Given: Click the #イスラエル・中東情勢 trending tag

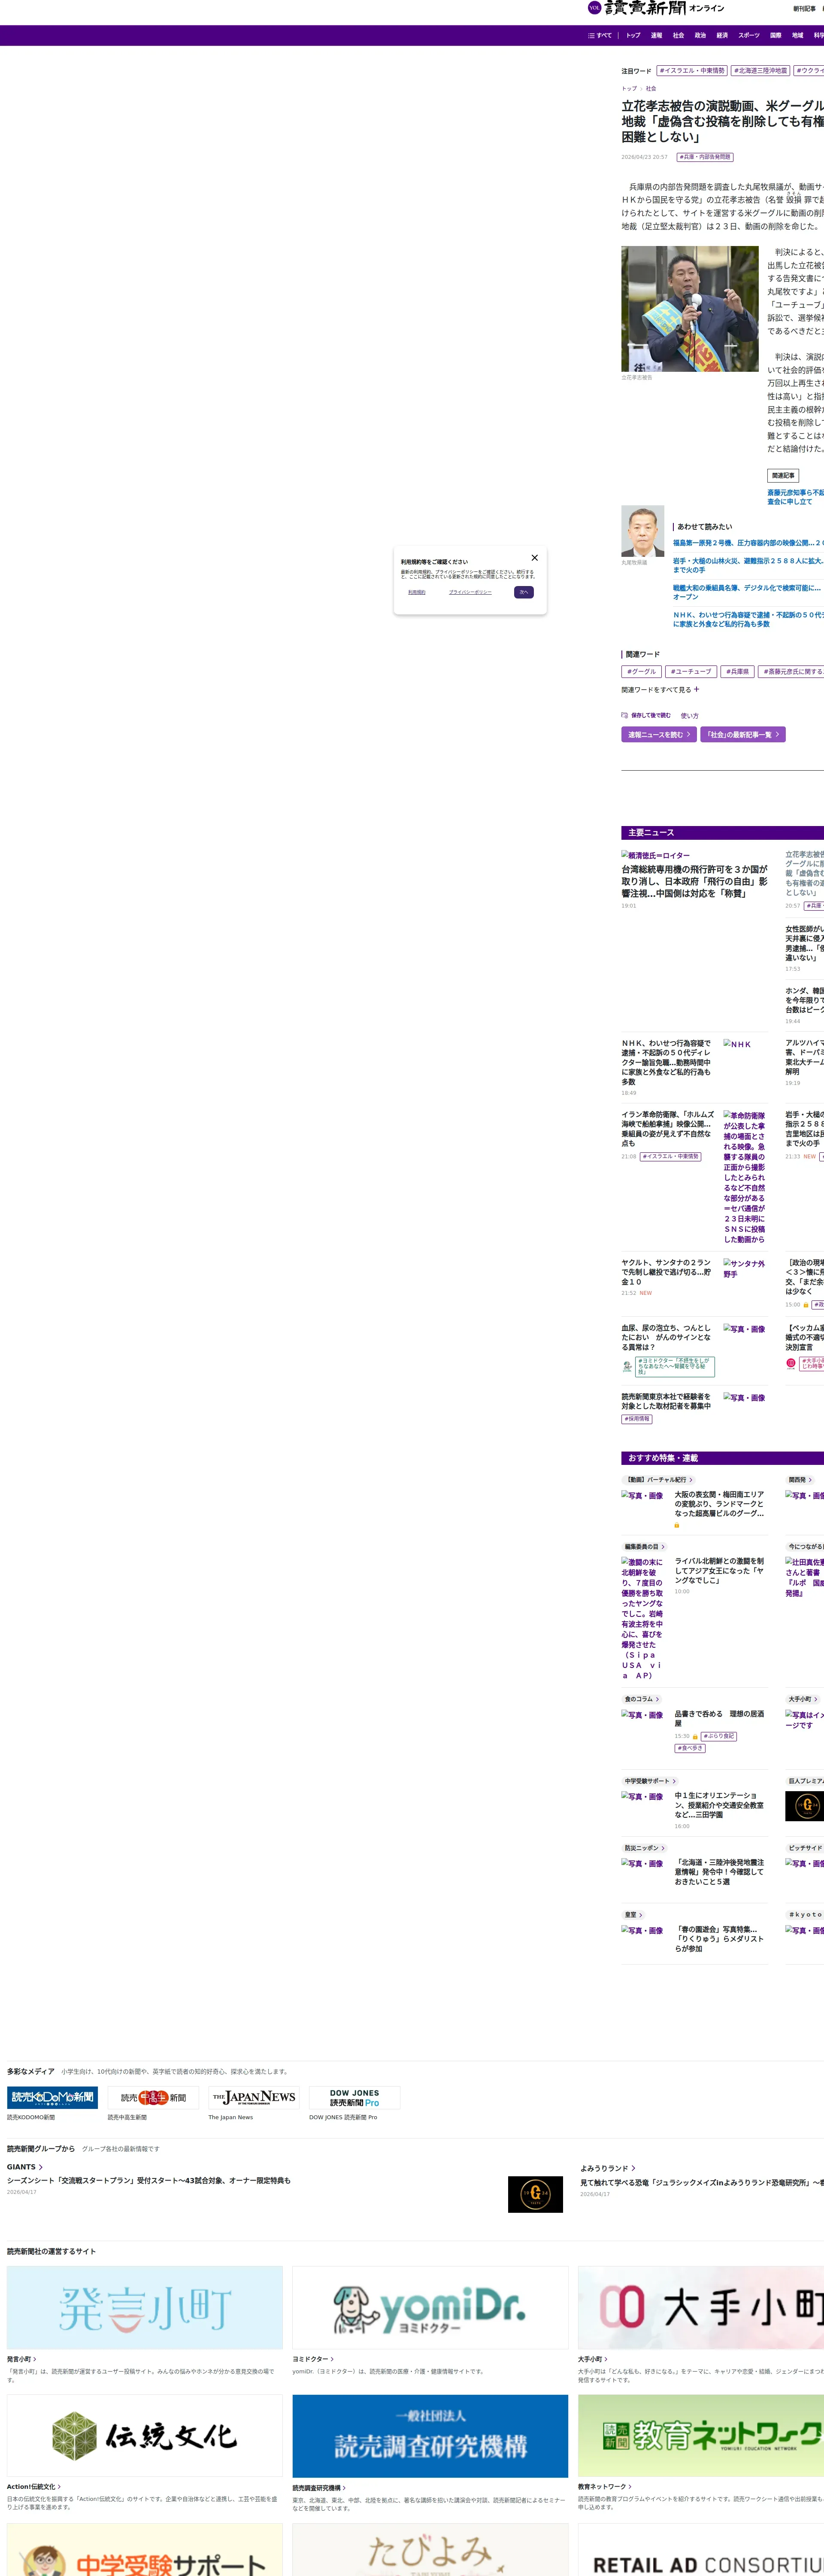Looking at the screenshot, I should 692,71.
